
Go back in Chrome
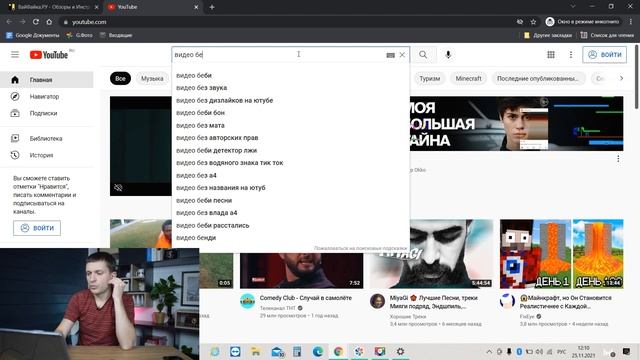(x=9, y=22)
